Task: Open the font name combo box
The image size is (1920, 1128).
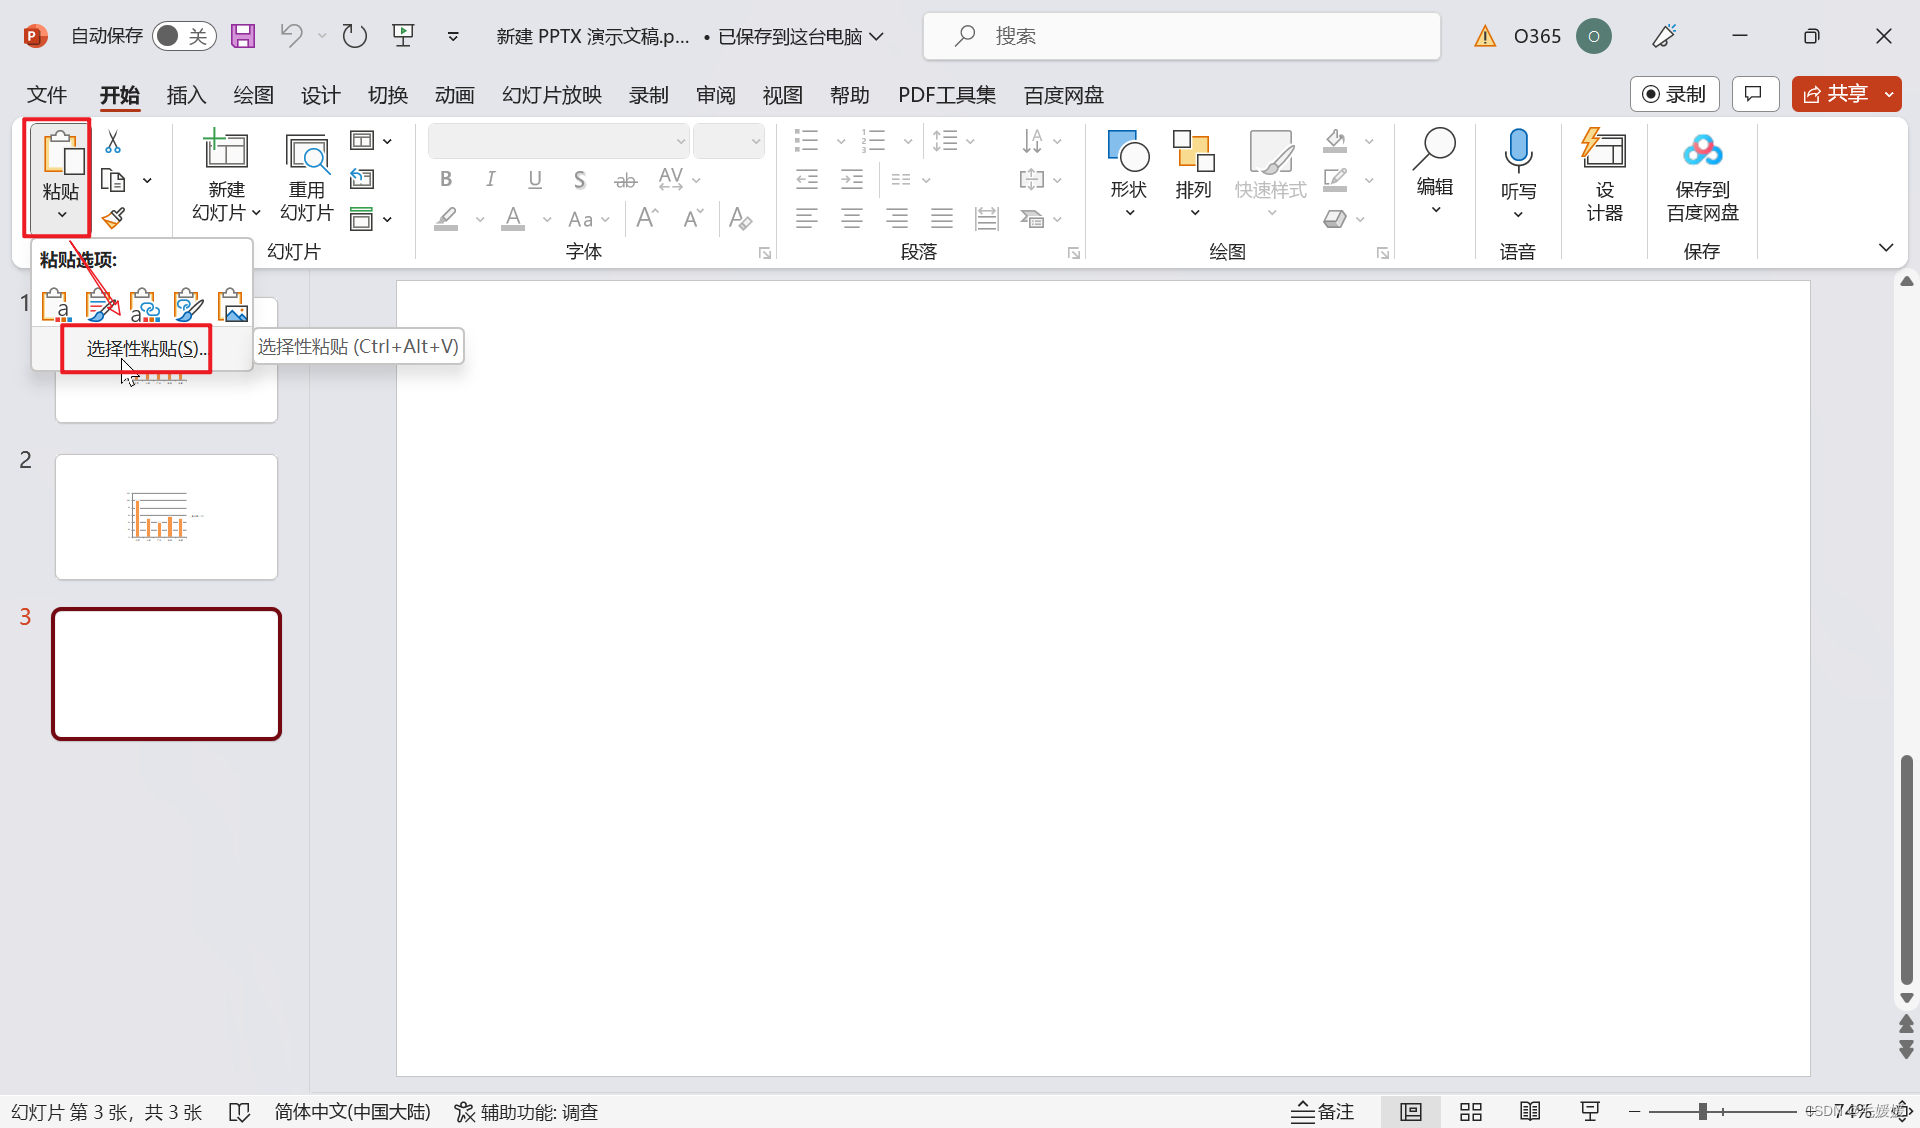Action: [558, 141]
